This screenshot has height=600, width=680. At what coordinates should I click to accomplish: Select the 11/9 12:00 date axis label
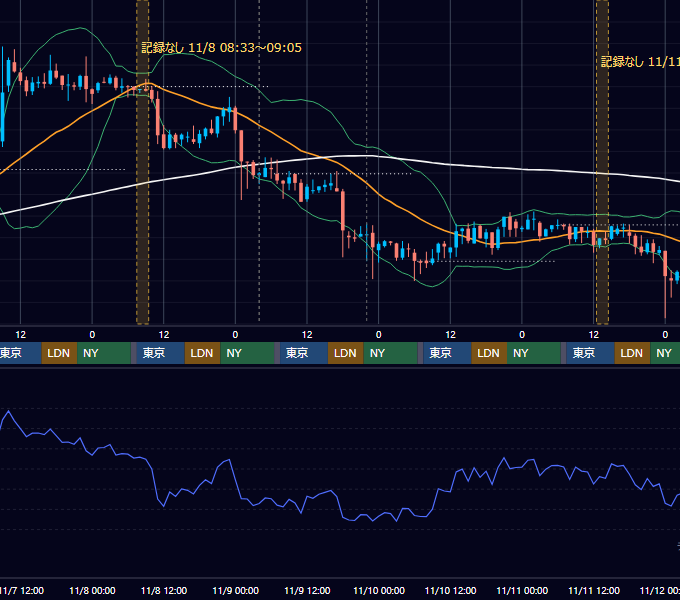[x=307, y=591]
